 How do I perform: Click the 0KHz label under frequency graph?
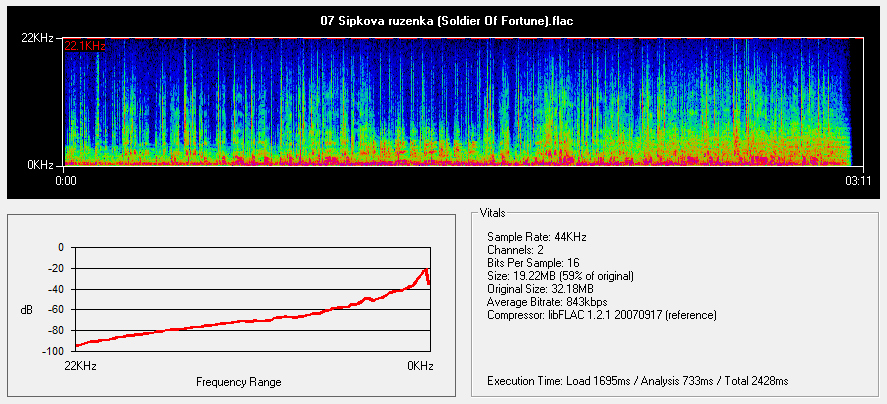[x=420, y=366]
